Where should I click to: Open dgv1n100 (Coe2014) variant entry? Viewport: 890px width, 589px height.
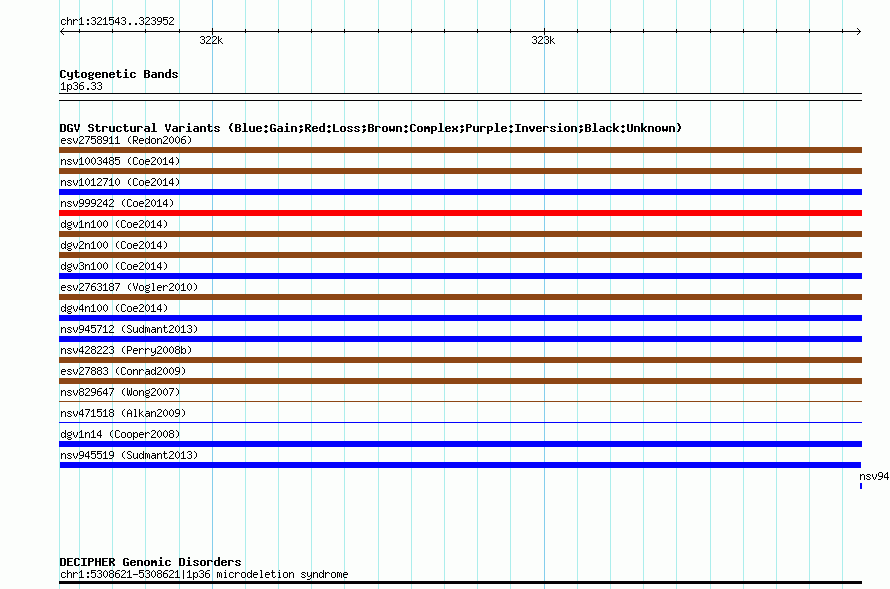[114, 224]
